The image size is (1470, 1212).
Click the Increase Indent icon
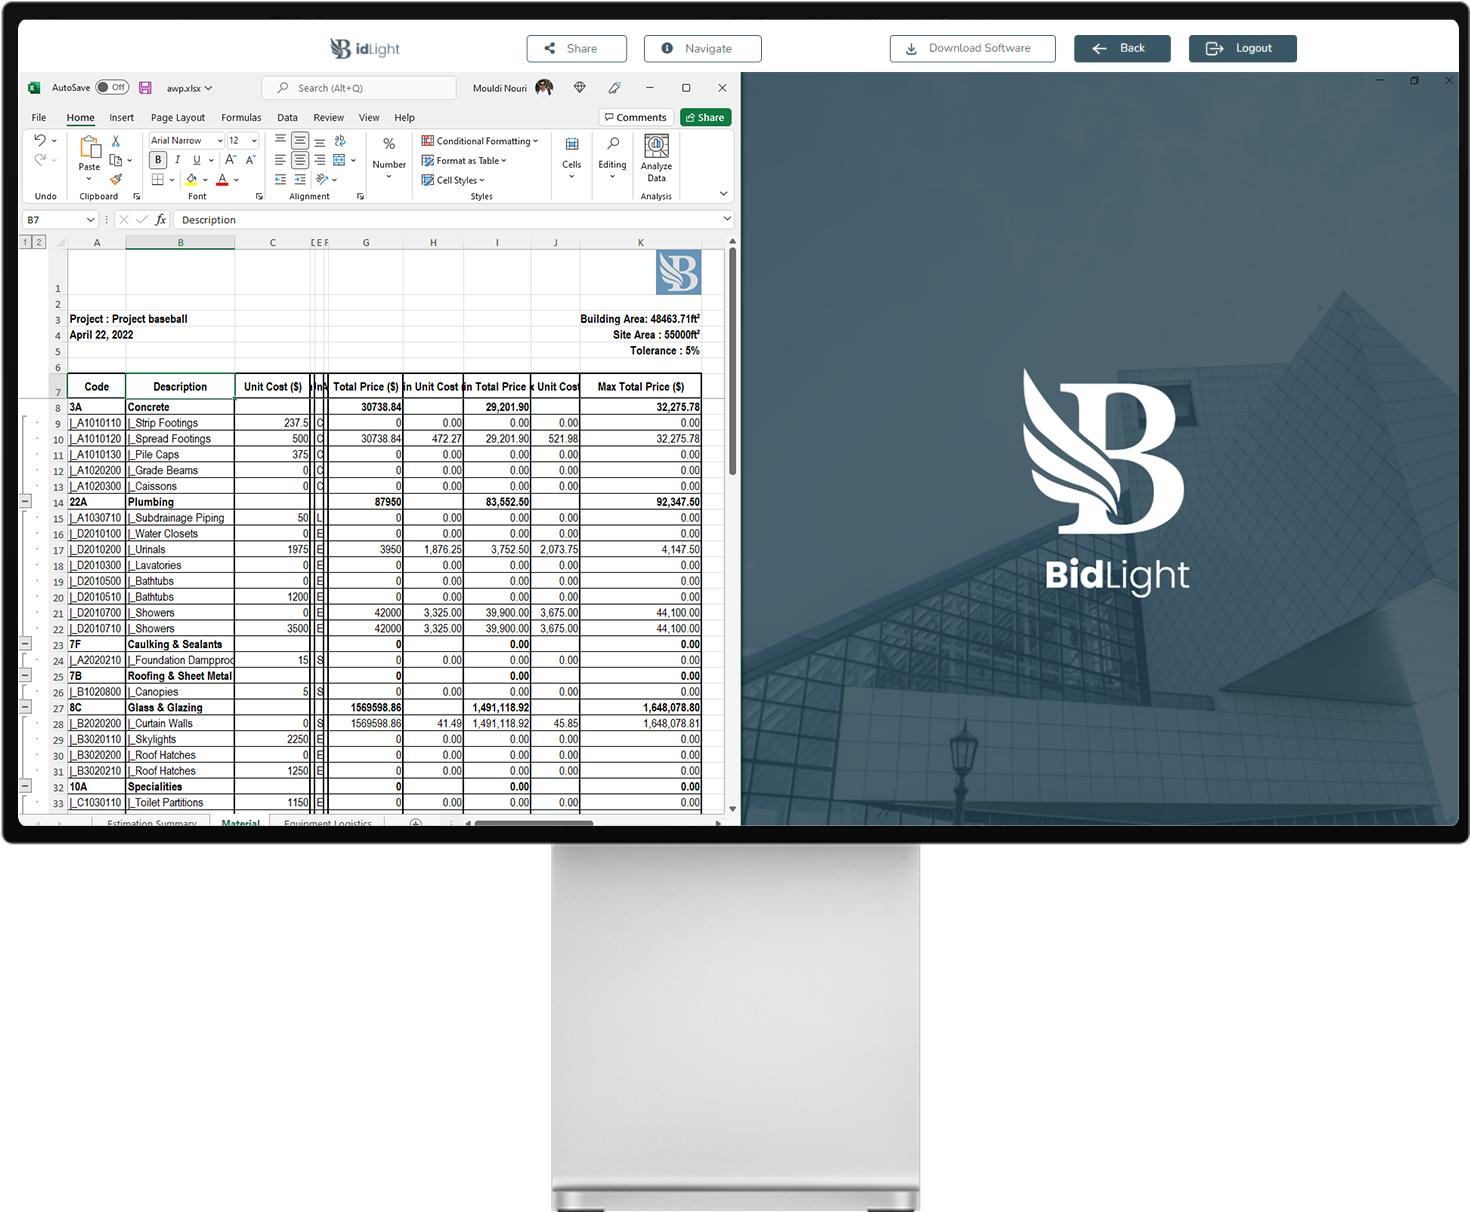point(300,179)
